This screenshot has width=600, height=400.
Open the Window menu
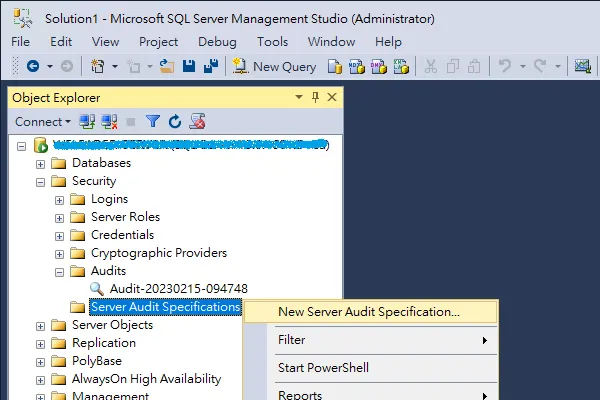331,41
